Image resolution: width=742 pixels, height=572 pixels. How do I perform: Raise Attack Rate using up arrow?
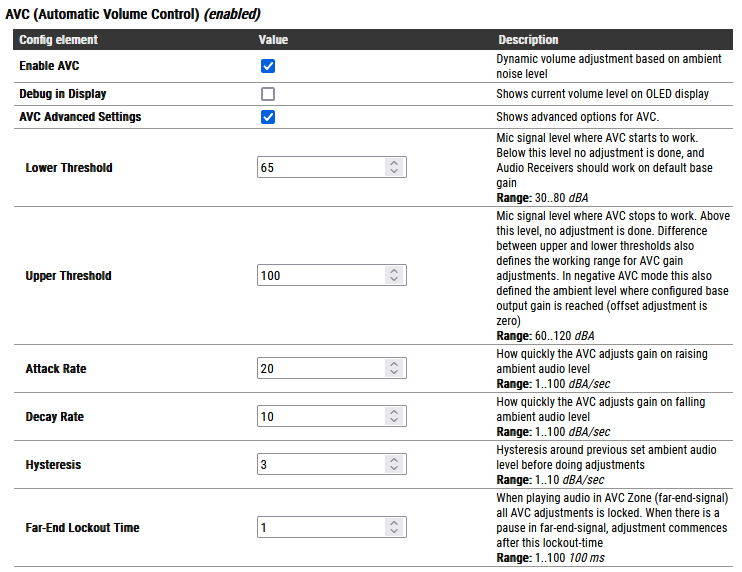[x=394, y=364]
